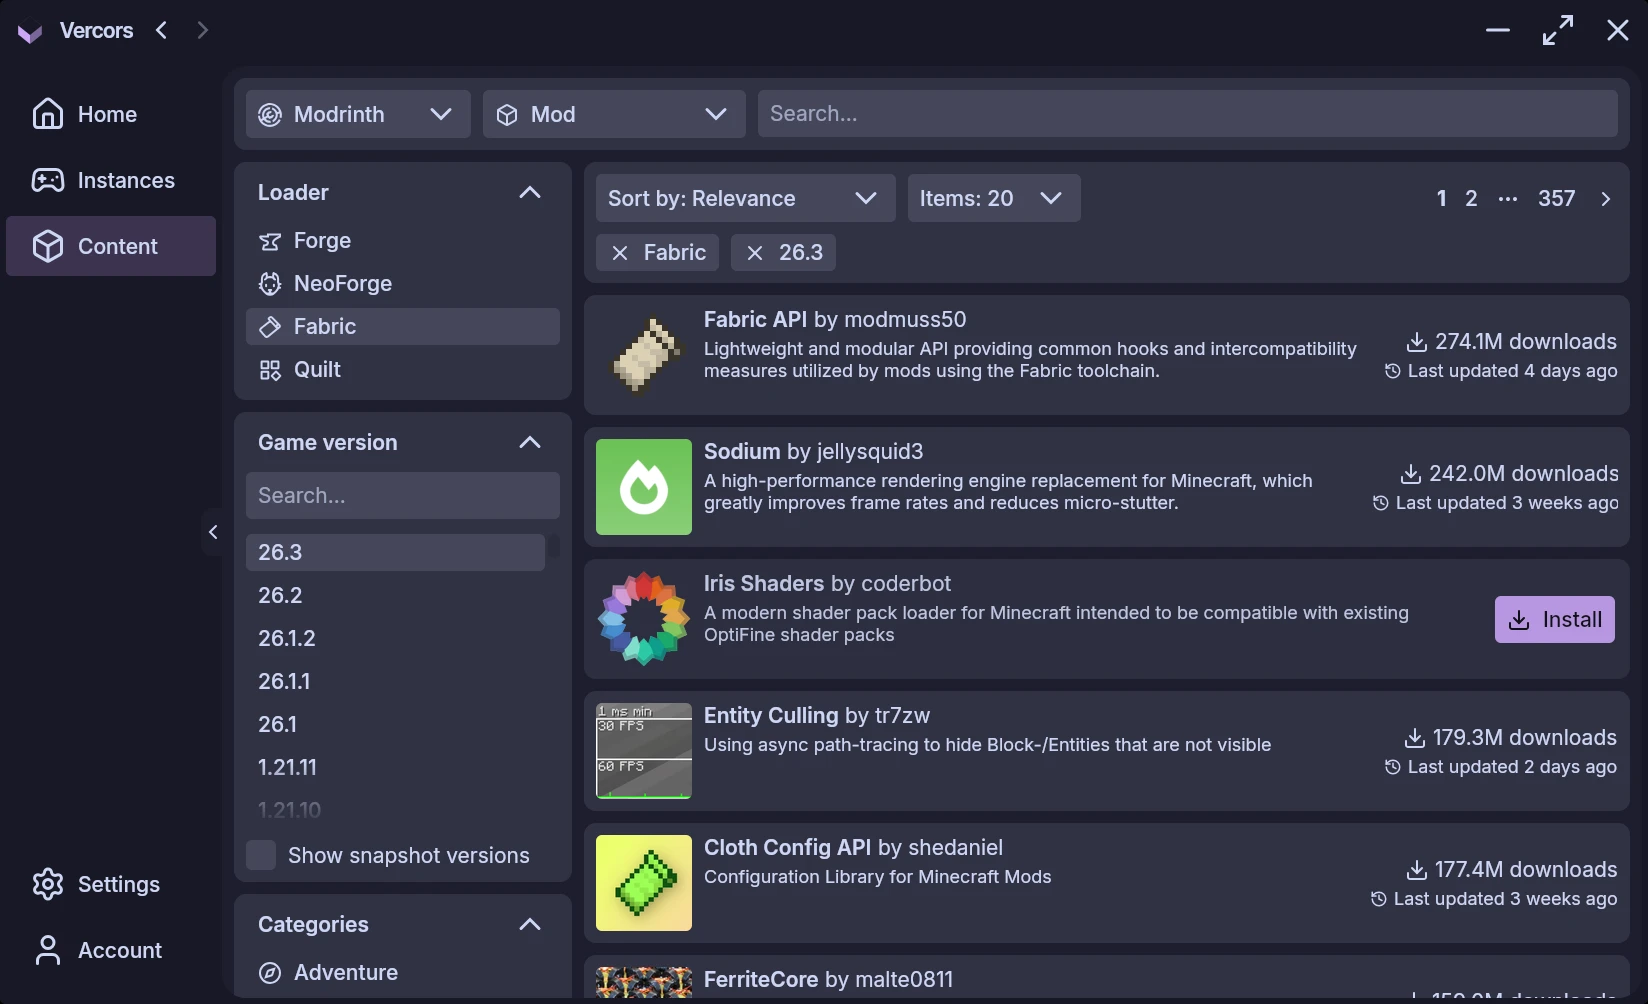Open the Fabric API mod title
Image resolution: width=1648 pixels, height=1004 pixels.
pos(755,319)
